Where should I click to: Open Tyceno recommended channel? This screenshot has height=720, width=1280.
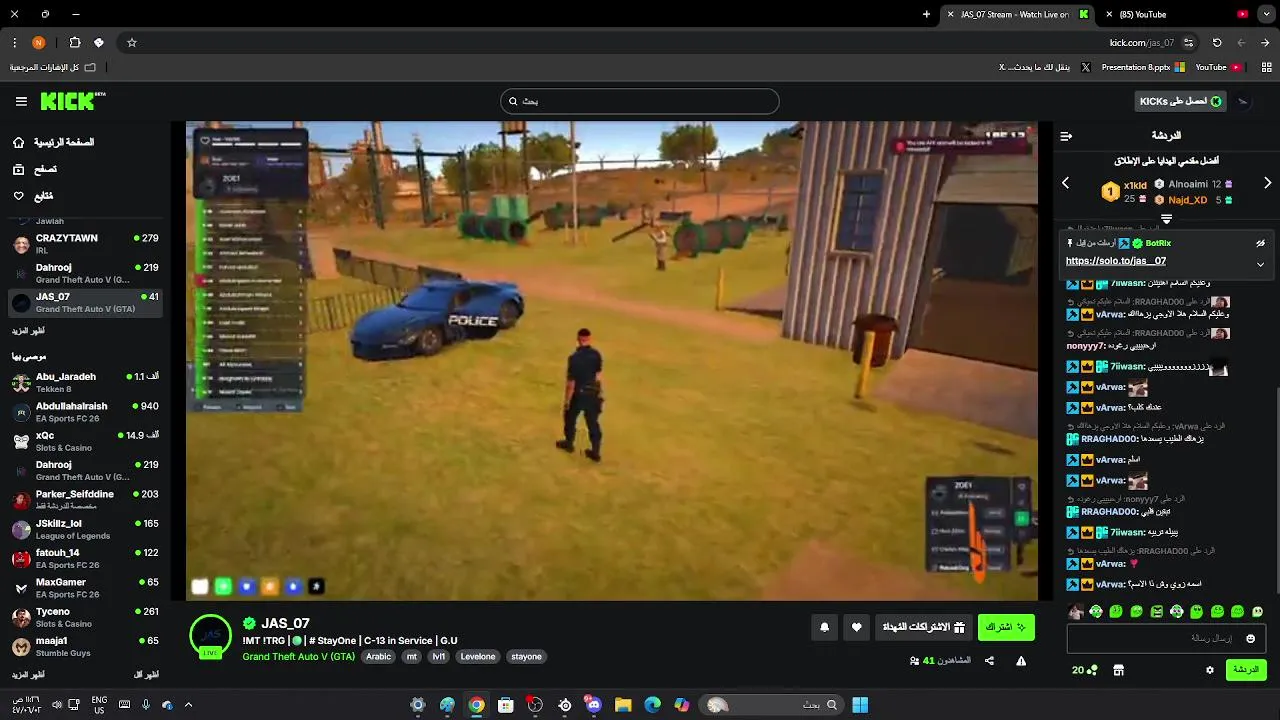tap(84, 617)
